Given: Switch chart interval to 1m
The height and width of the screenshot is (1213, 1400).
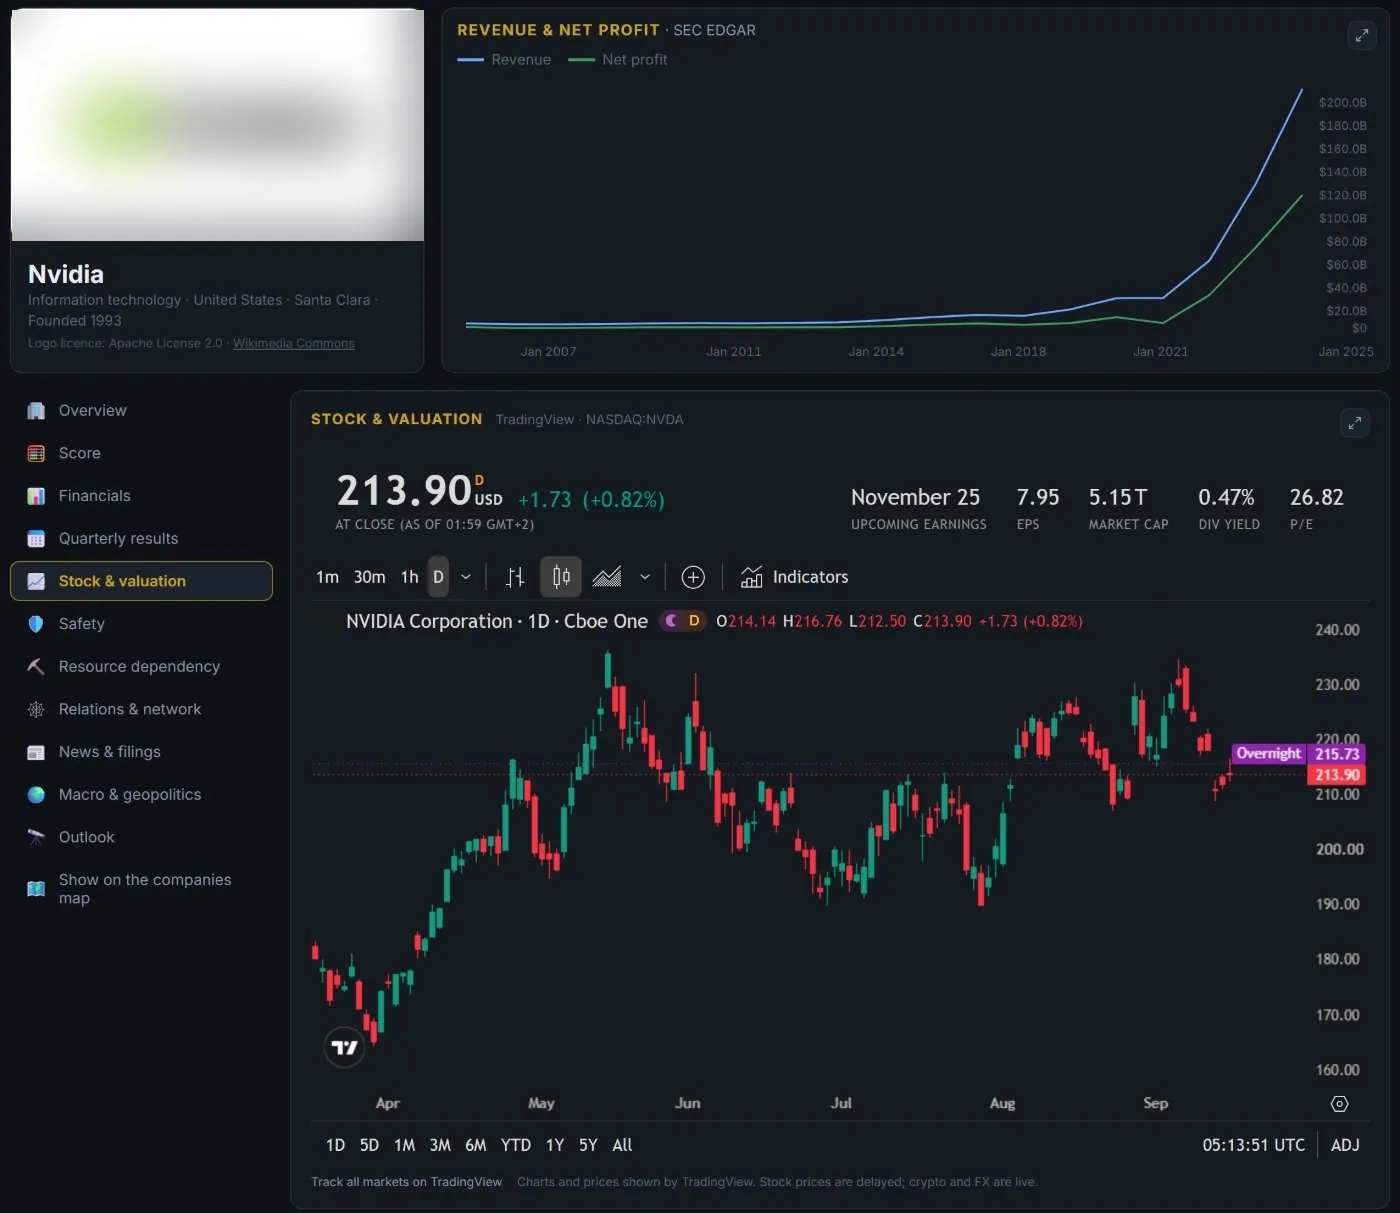Looking at the screenshot, I should [327, 577].
